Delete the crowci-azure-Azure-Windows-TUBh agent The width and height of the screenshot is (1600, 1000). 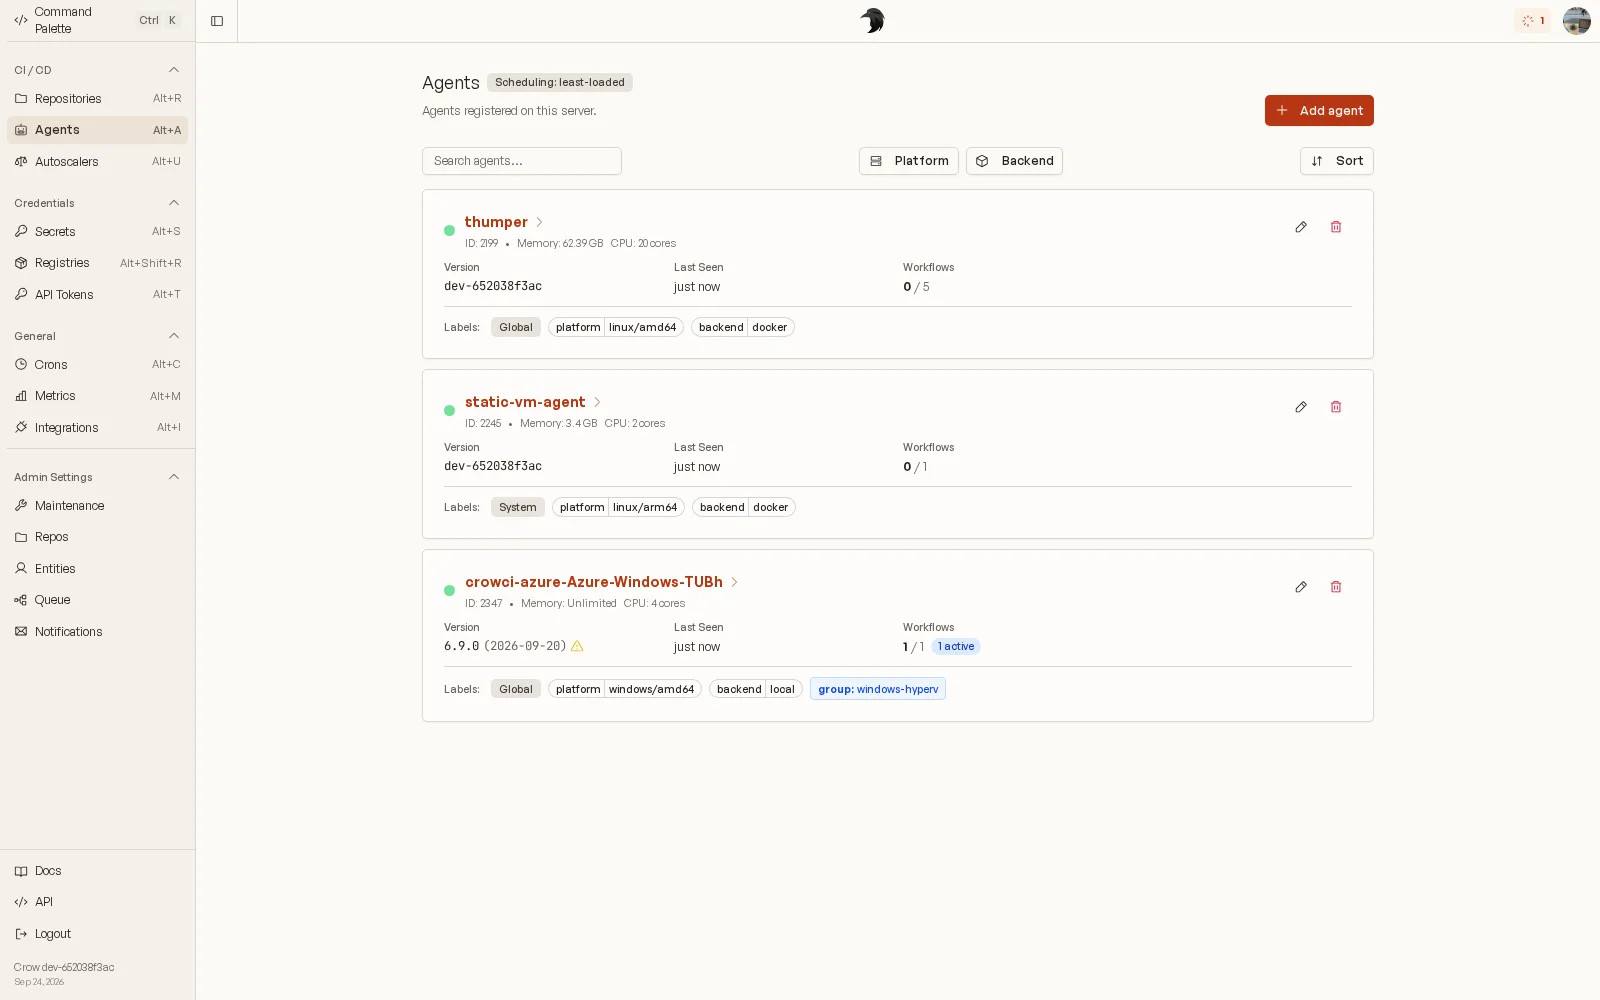click(x=1336, y=587)
